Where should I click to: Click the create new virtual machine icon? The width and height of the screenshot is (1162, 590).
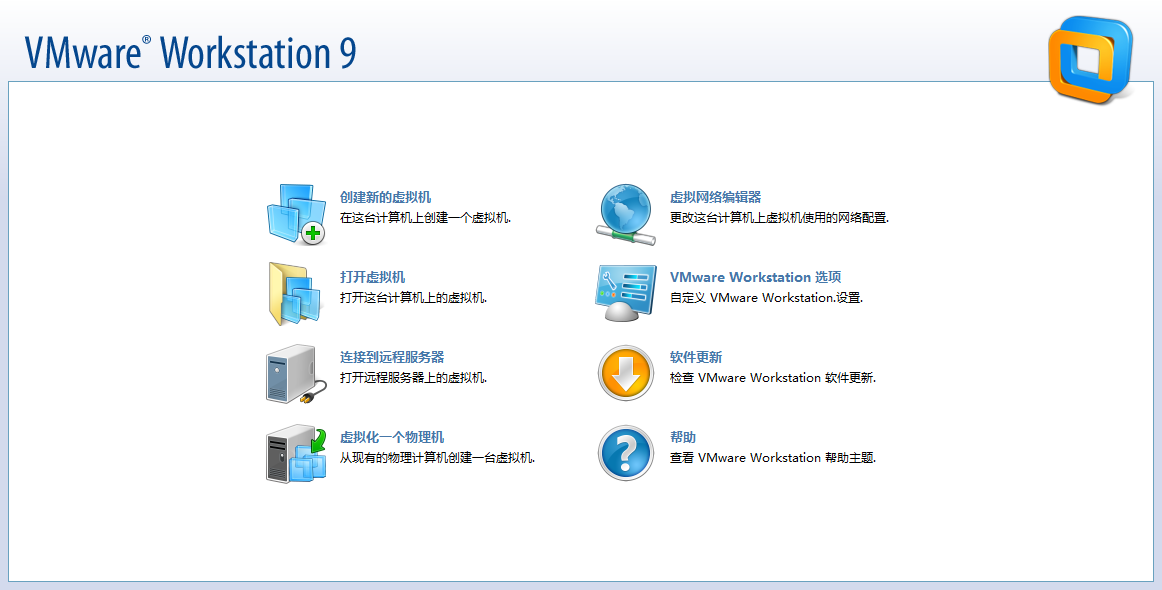pos(296,215)
